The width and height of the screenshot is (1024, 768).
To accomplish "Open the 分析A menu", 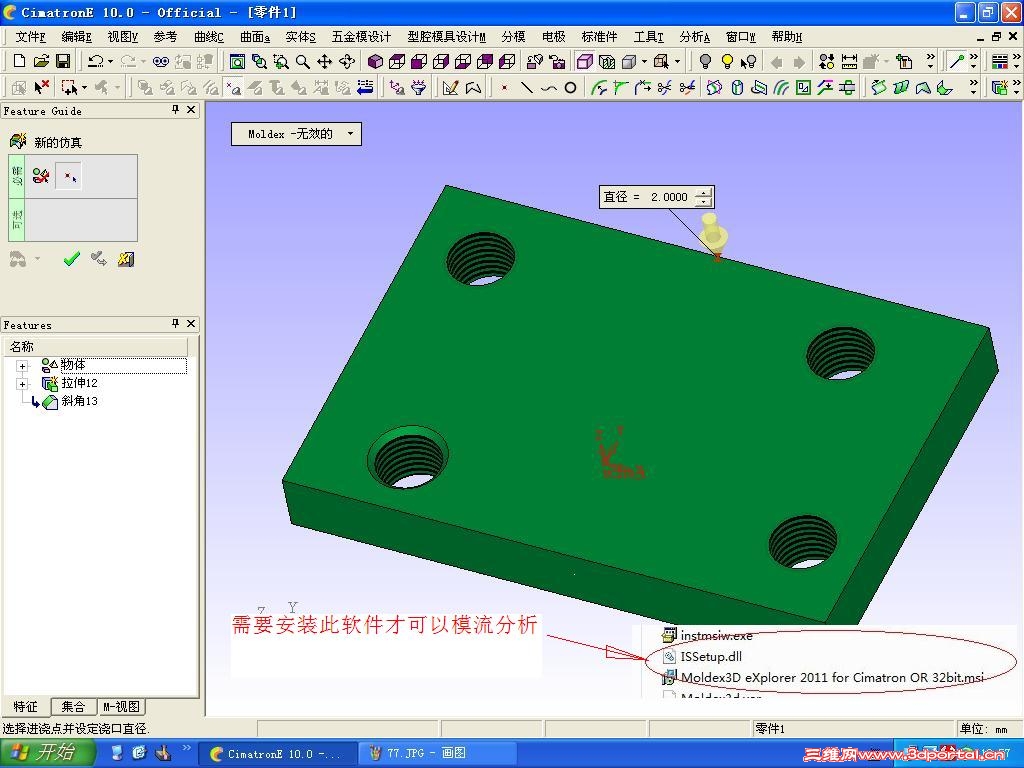I will [695, 37].
